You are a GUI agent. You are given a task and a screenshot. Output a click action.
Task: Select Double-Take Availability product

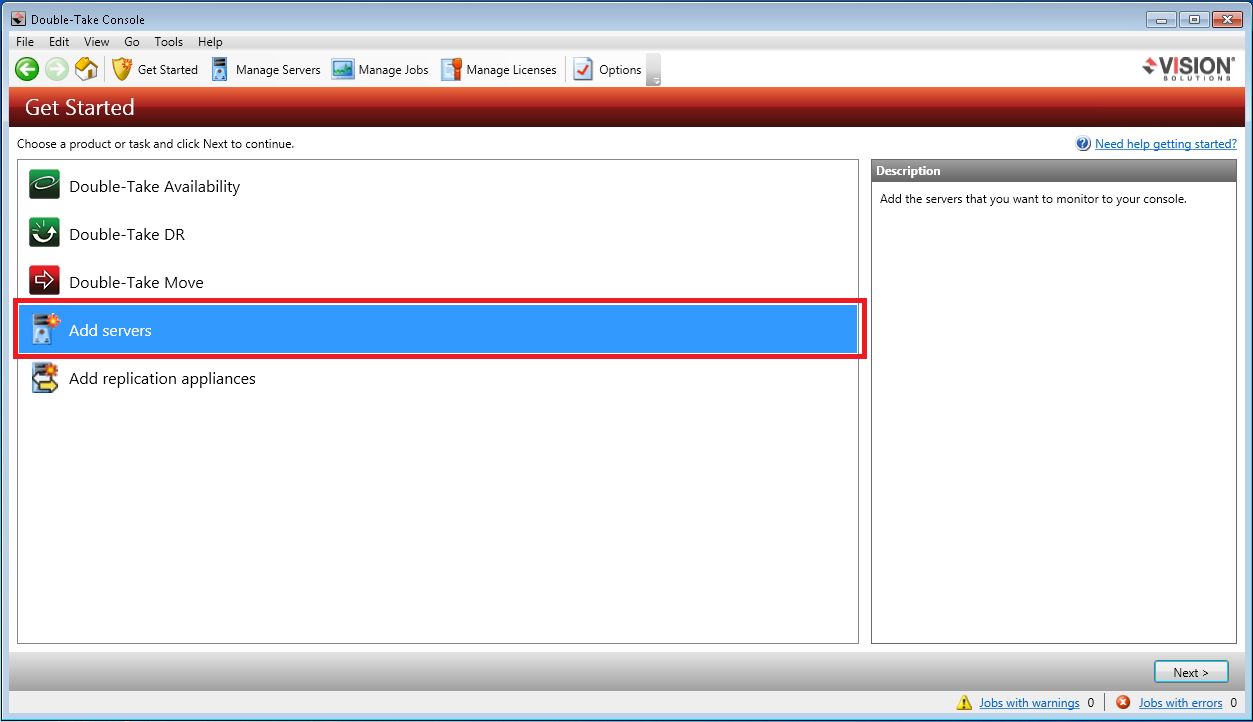tap(154, 187)
